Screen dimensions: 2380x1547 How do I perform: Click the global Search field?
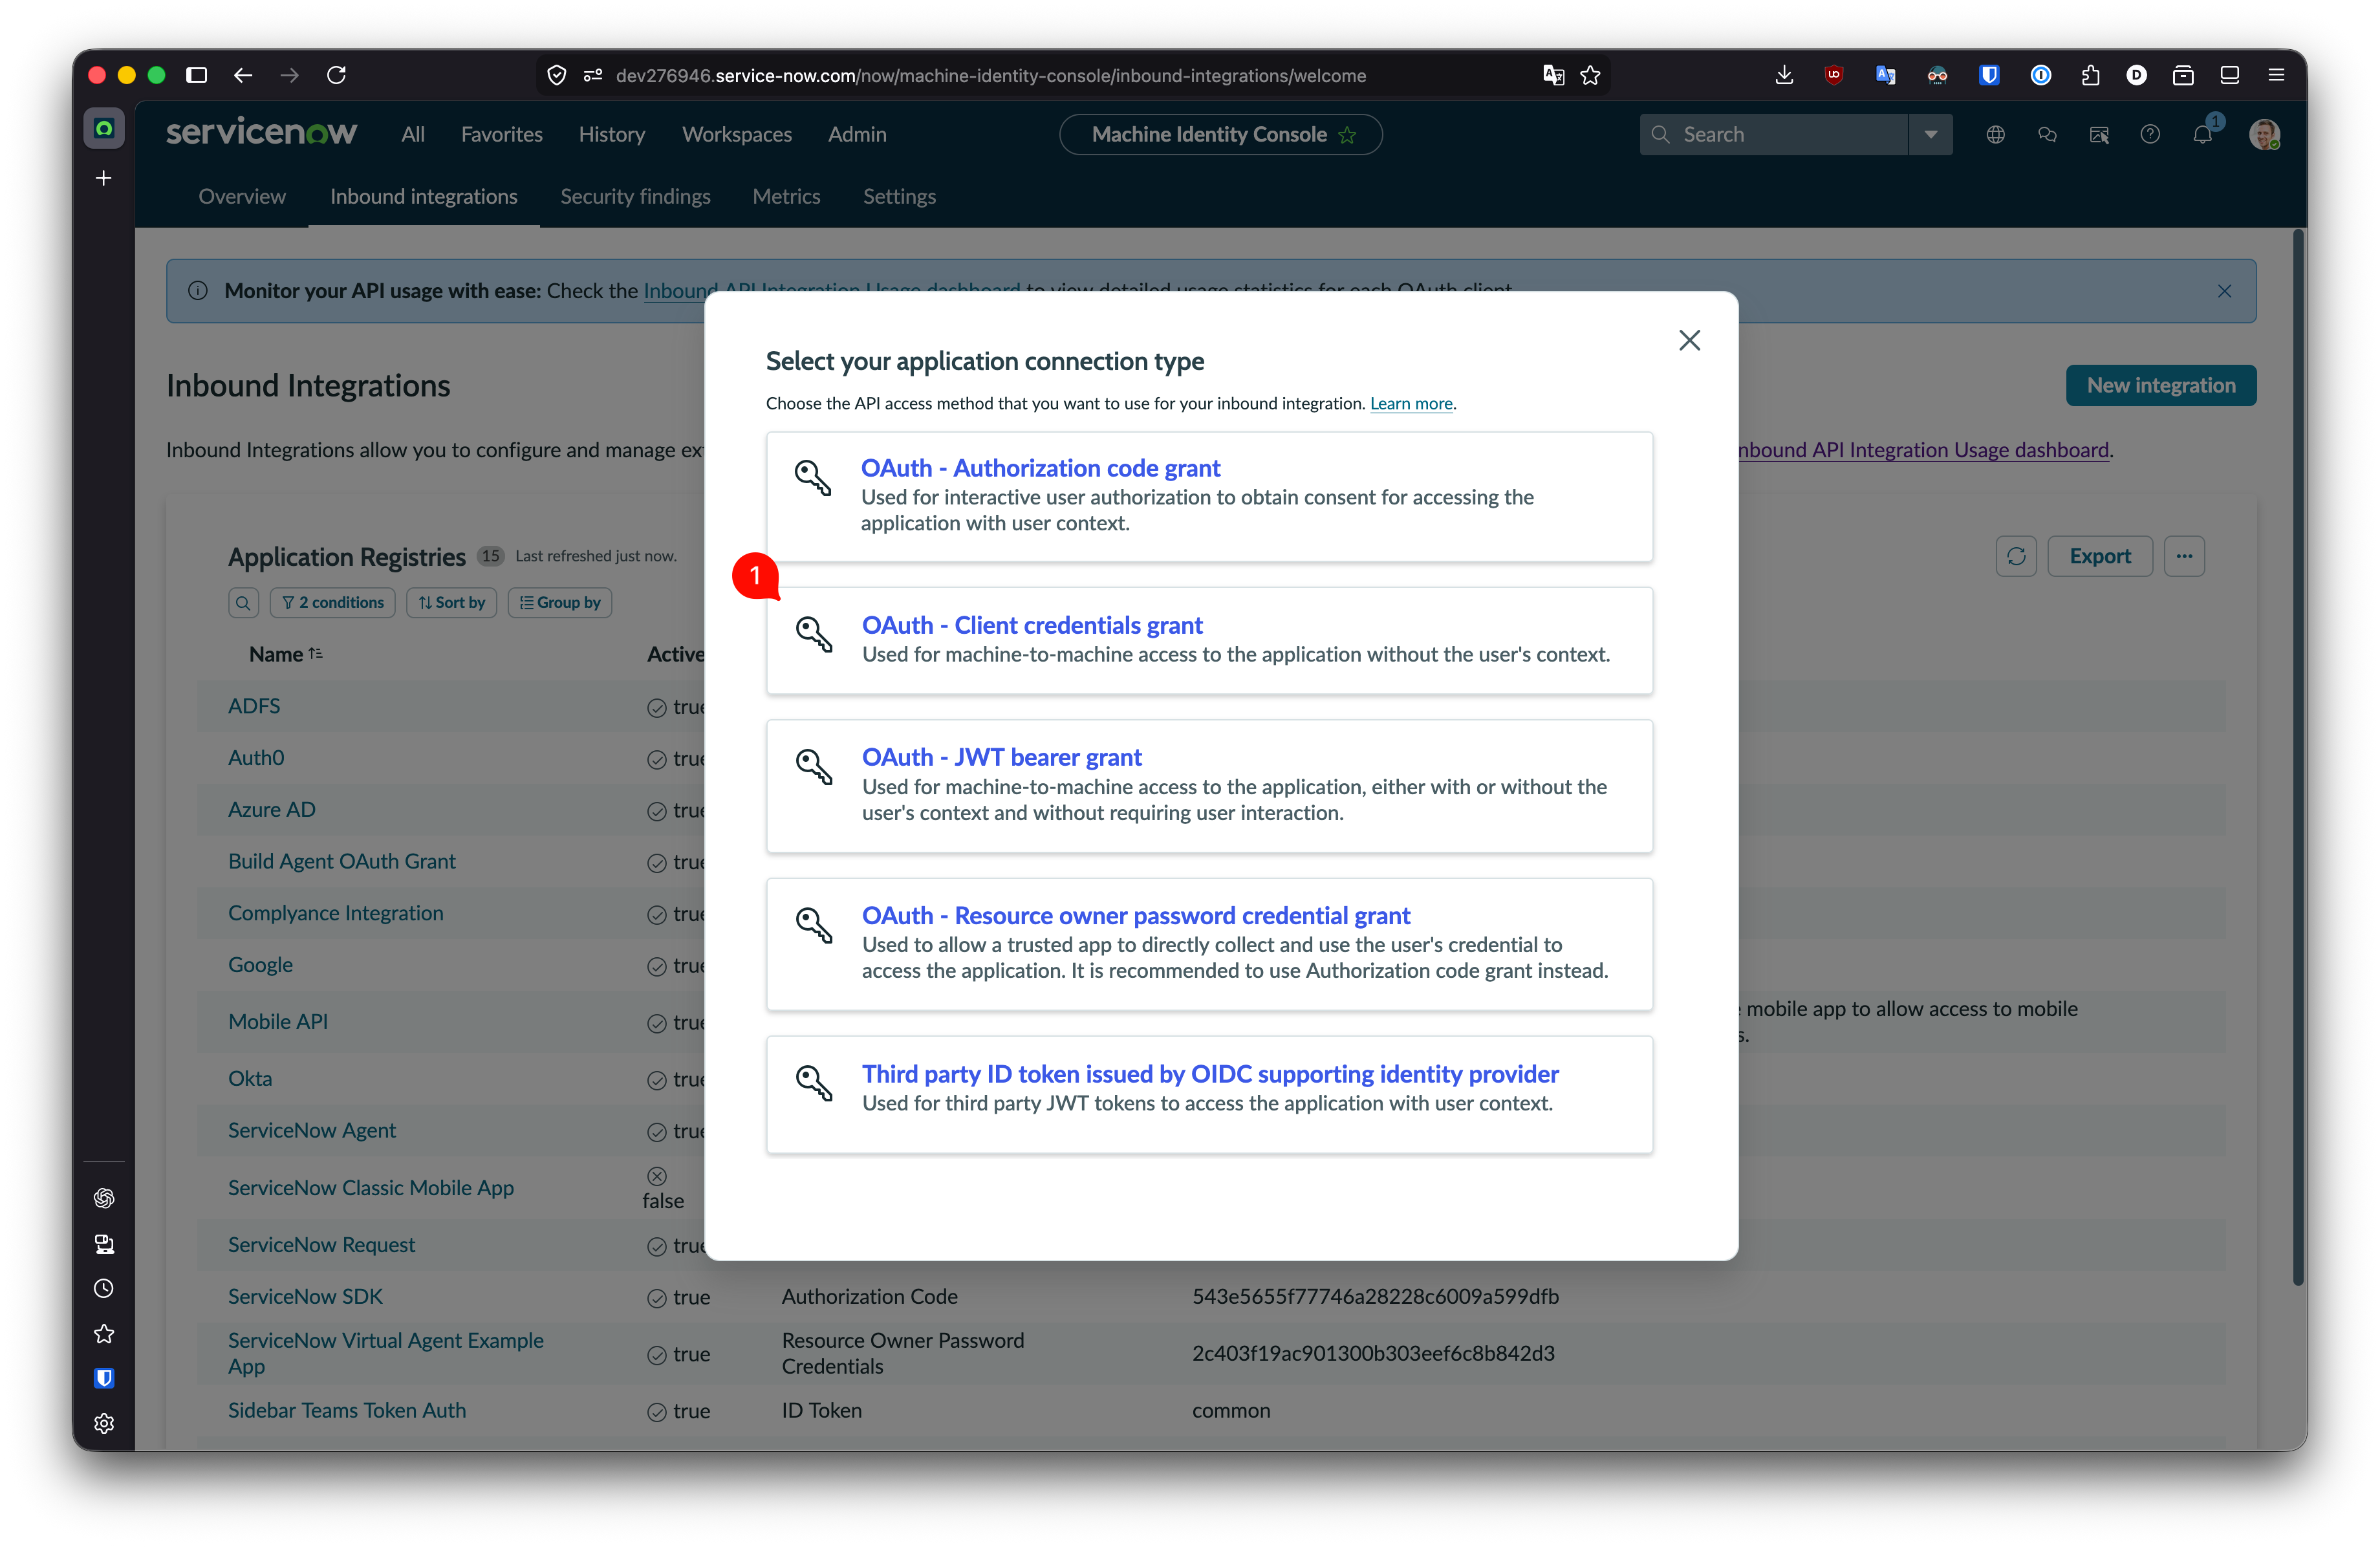coord(1773,134)
